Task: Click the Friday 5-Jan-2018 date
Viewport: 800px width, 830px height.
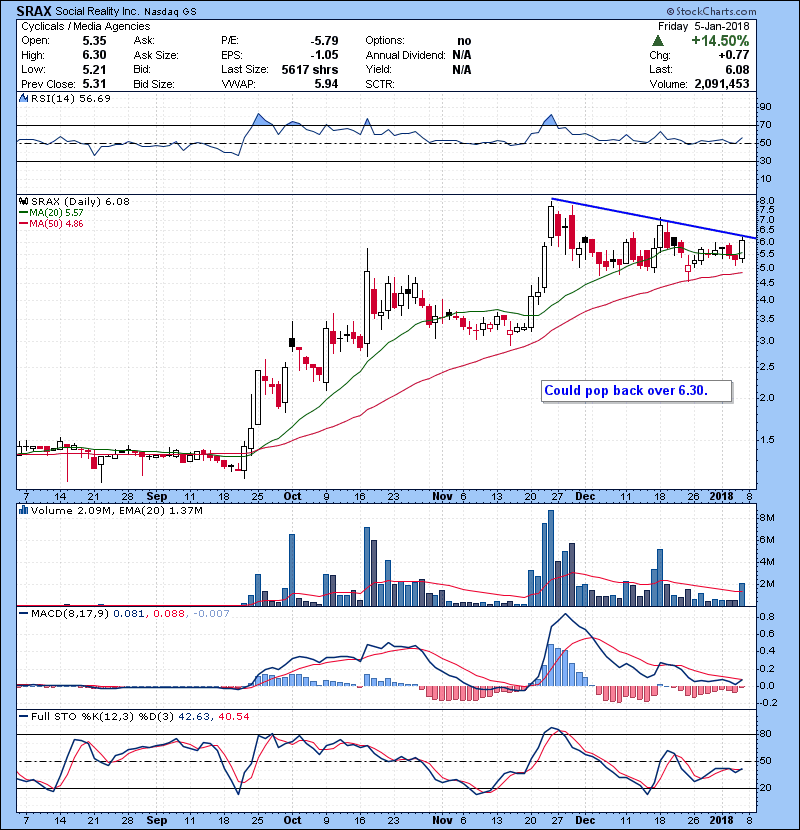Action: pyautogui.click(x=704, y=26)
